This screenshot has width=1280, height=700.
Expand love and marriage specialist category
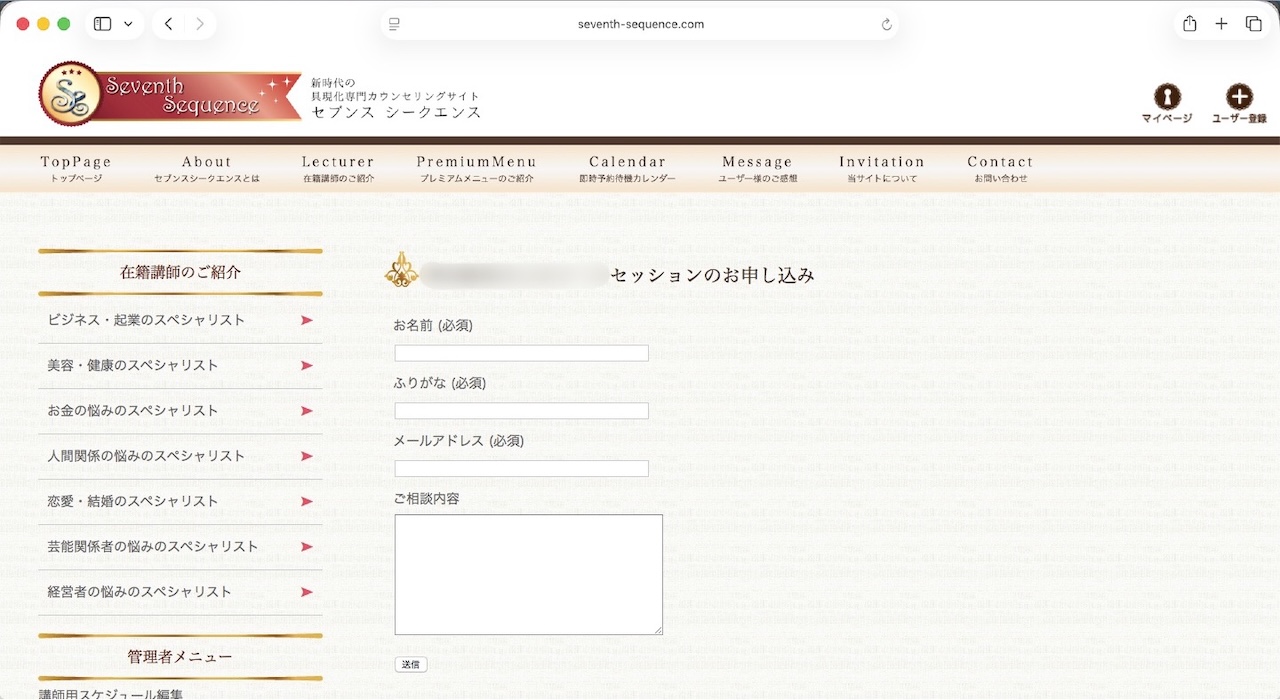(180, 501)
